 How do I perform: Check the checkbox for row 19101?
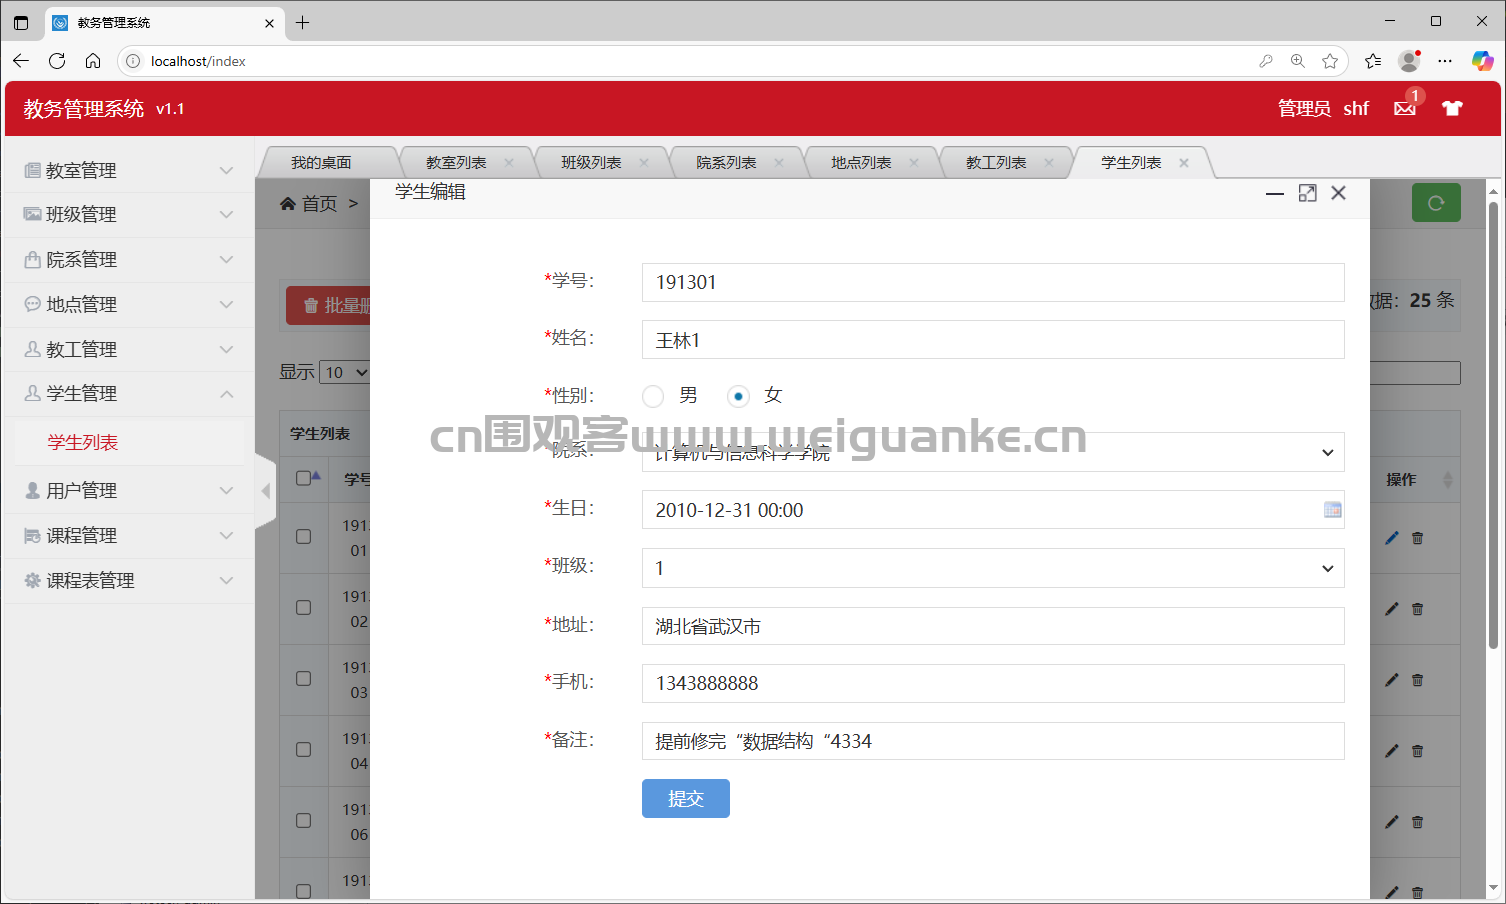[x=303, y=537]
